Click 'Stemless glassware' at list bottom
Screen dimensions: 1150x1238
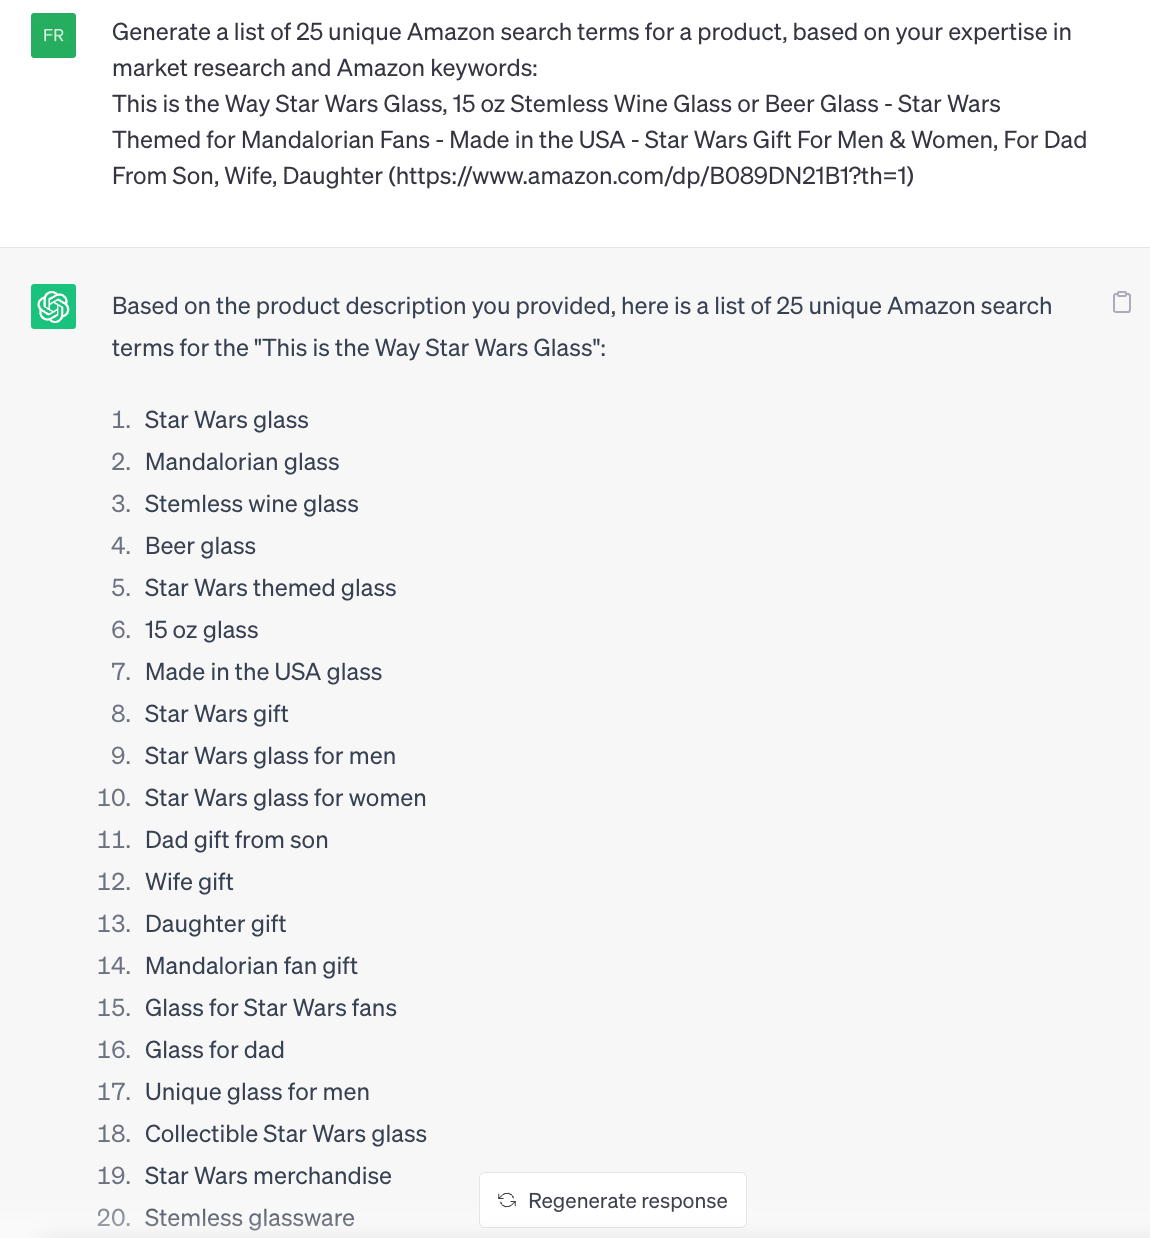[x=250, y=1218]
